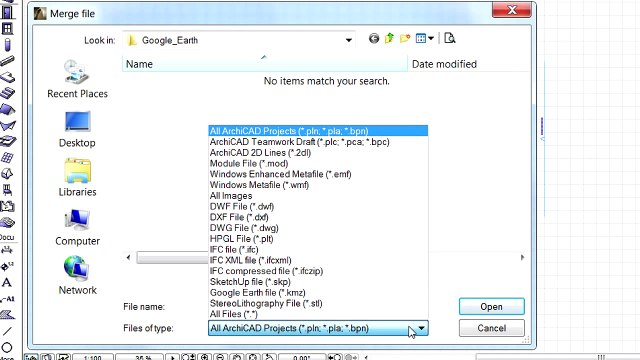
Task: Select the Level Dimension tool in toolbox
Action: (x=7, y=267)
